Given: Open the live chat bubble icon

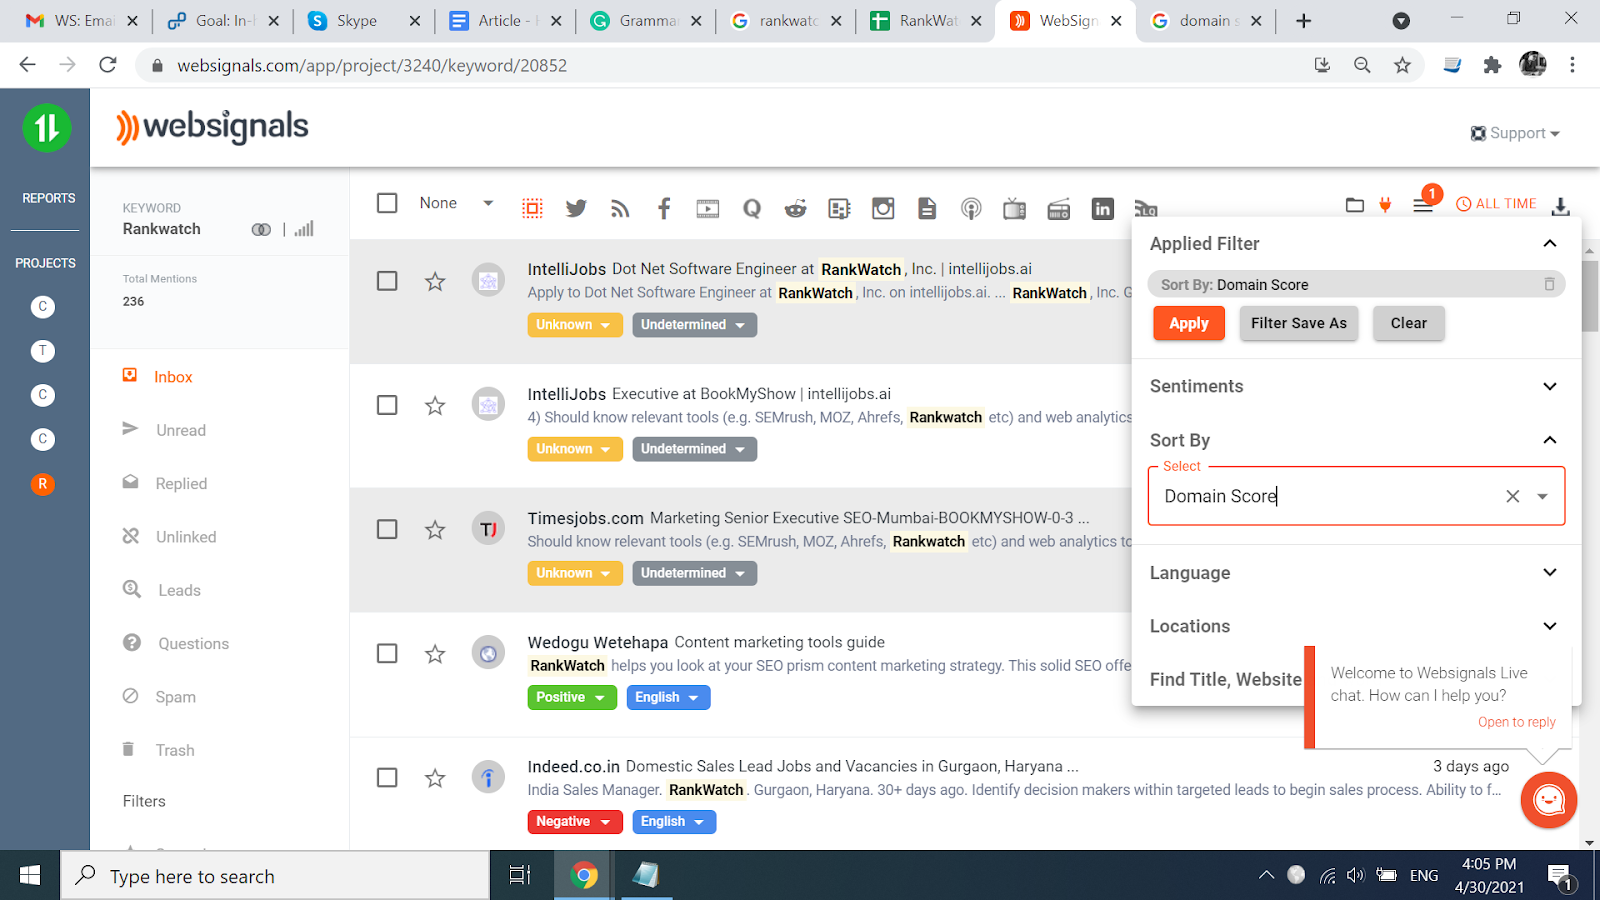Looking at the screenshot, I should 1549,800.
